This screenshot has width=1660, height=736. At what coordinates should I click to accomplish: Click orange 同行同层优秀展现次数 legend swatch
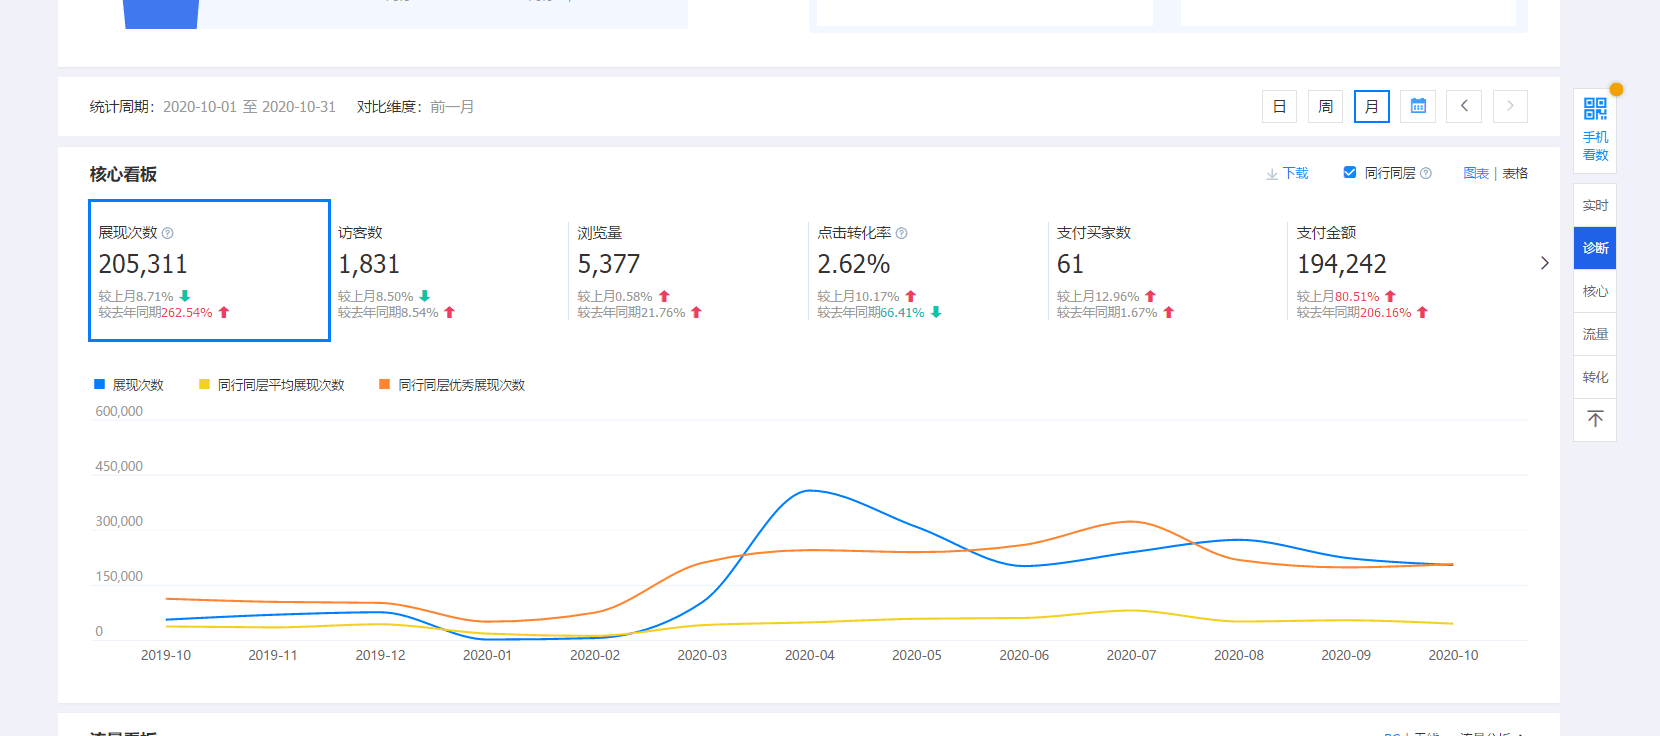click(x=385, y=385)
